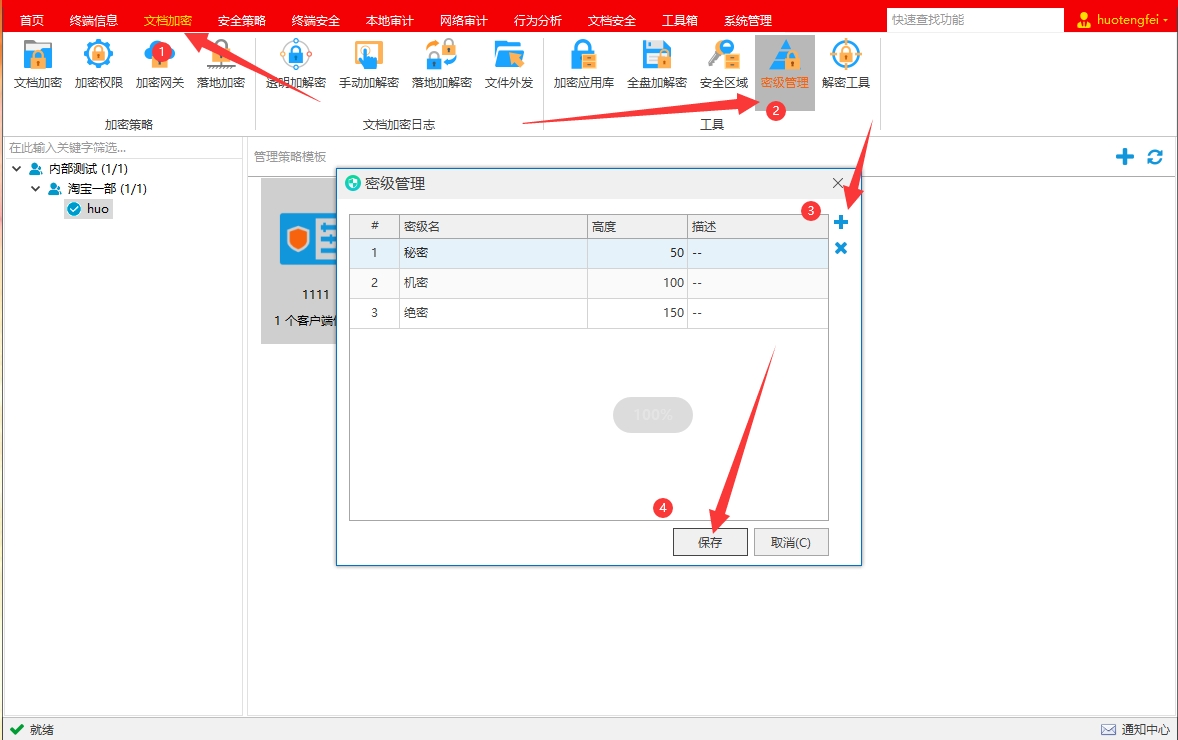Click the user icon beside huotengfei
This screenshot has width=1178, height=740.
1083,20
